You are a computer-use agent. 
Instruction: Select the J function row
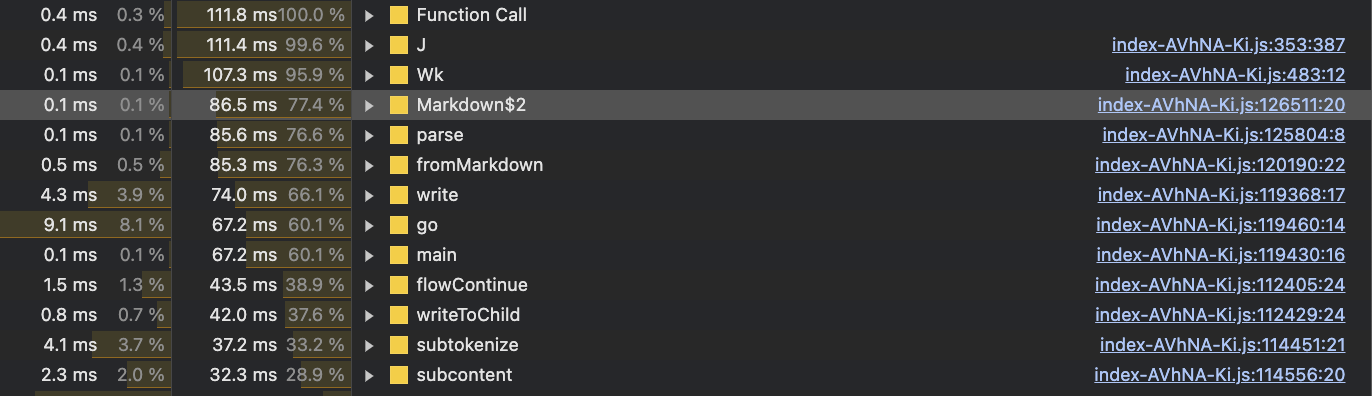click(x=686, y=45)
